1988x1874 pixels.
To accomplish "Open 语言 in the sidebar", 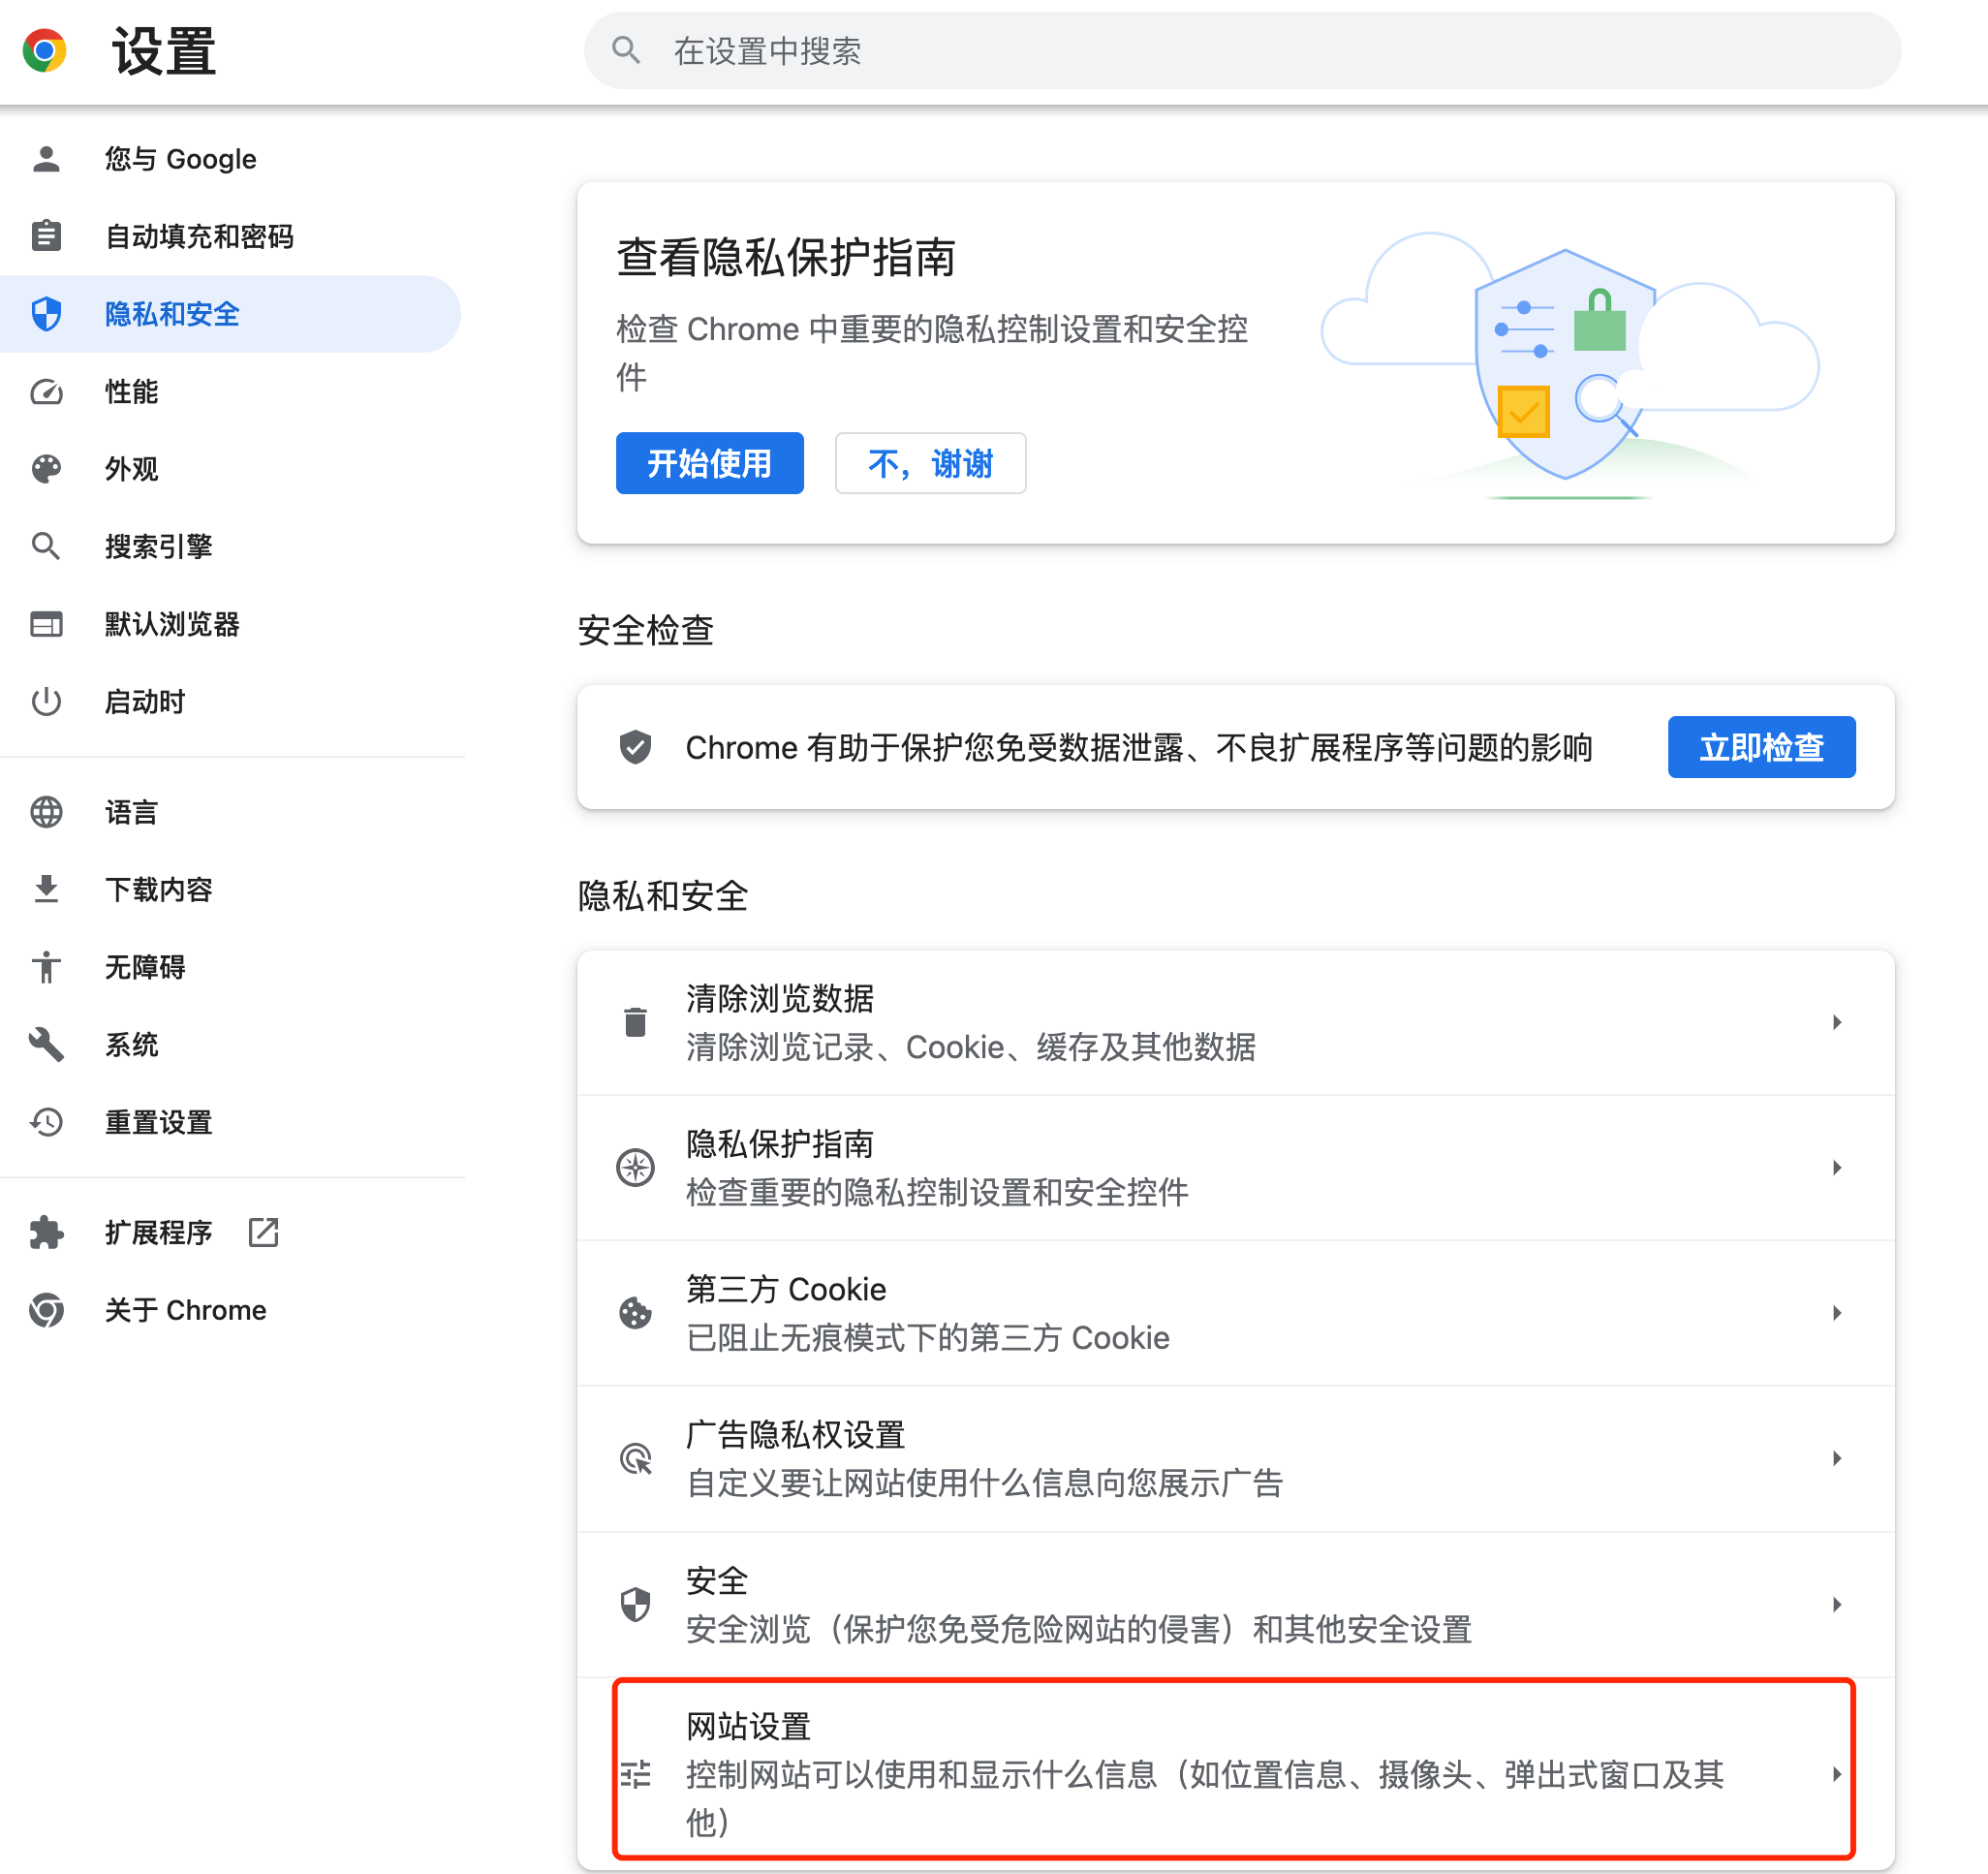I will [x=230, y=812].
